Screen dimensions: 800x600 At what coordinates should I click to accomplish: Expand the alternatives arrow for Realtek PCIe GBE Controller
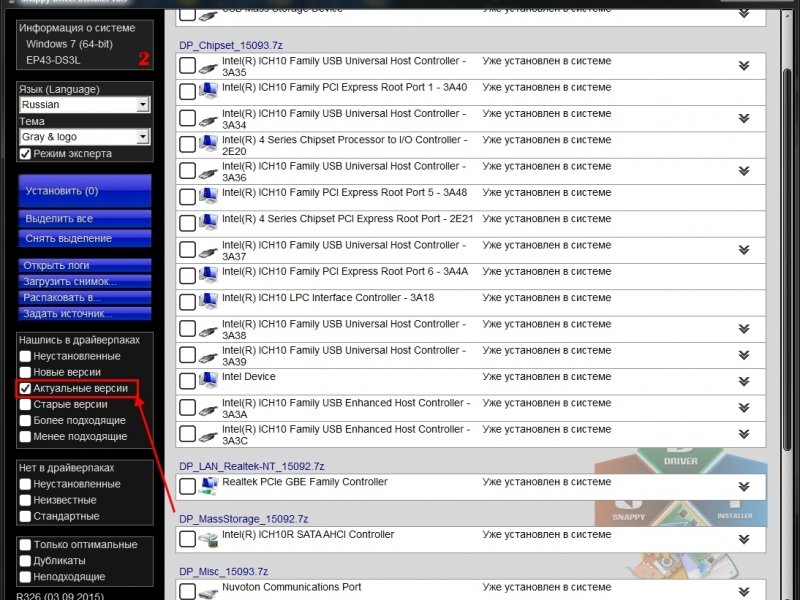click(744, 487)
